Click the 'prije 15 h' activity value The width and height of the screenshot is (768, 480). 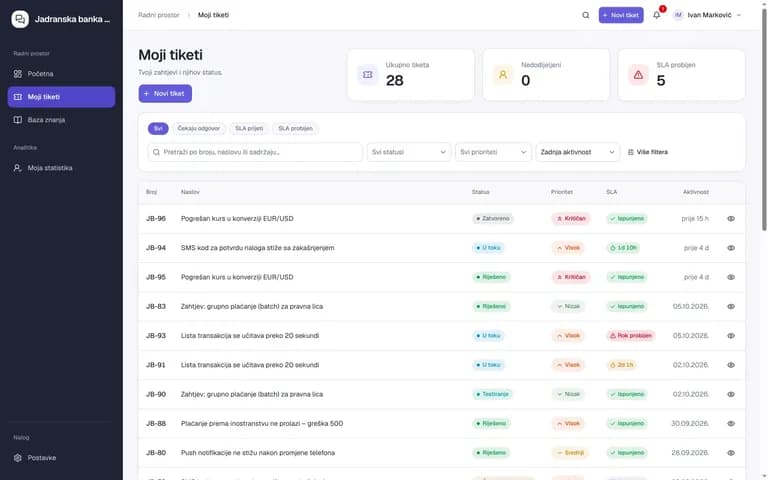pos(695,218)
